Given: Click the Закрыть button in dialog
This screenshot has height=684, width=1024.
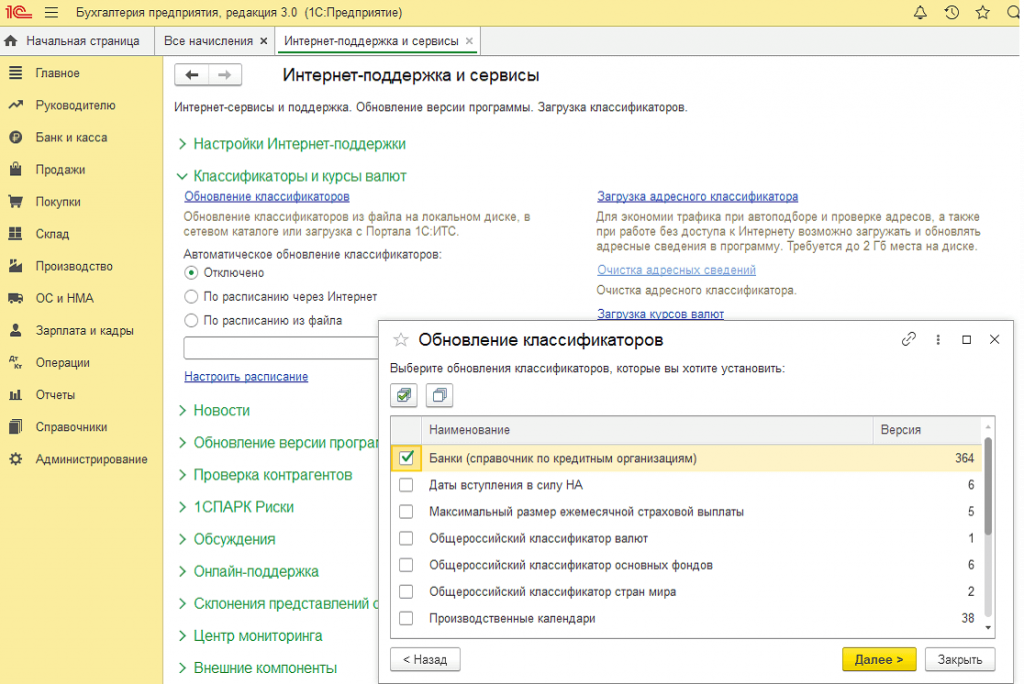Looking at the screenshot, I should click(x=959, y=659).
